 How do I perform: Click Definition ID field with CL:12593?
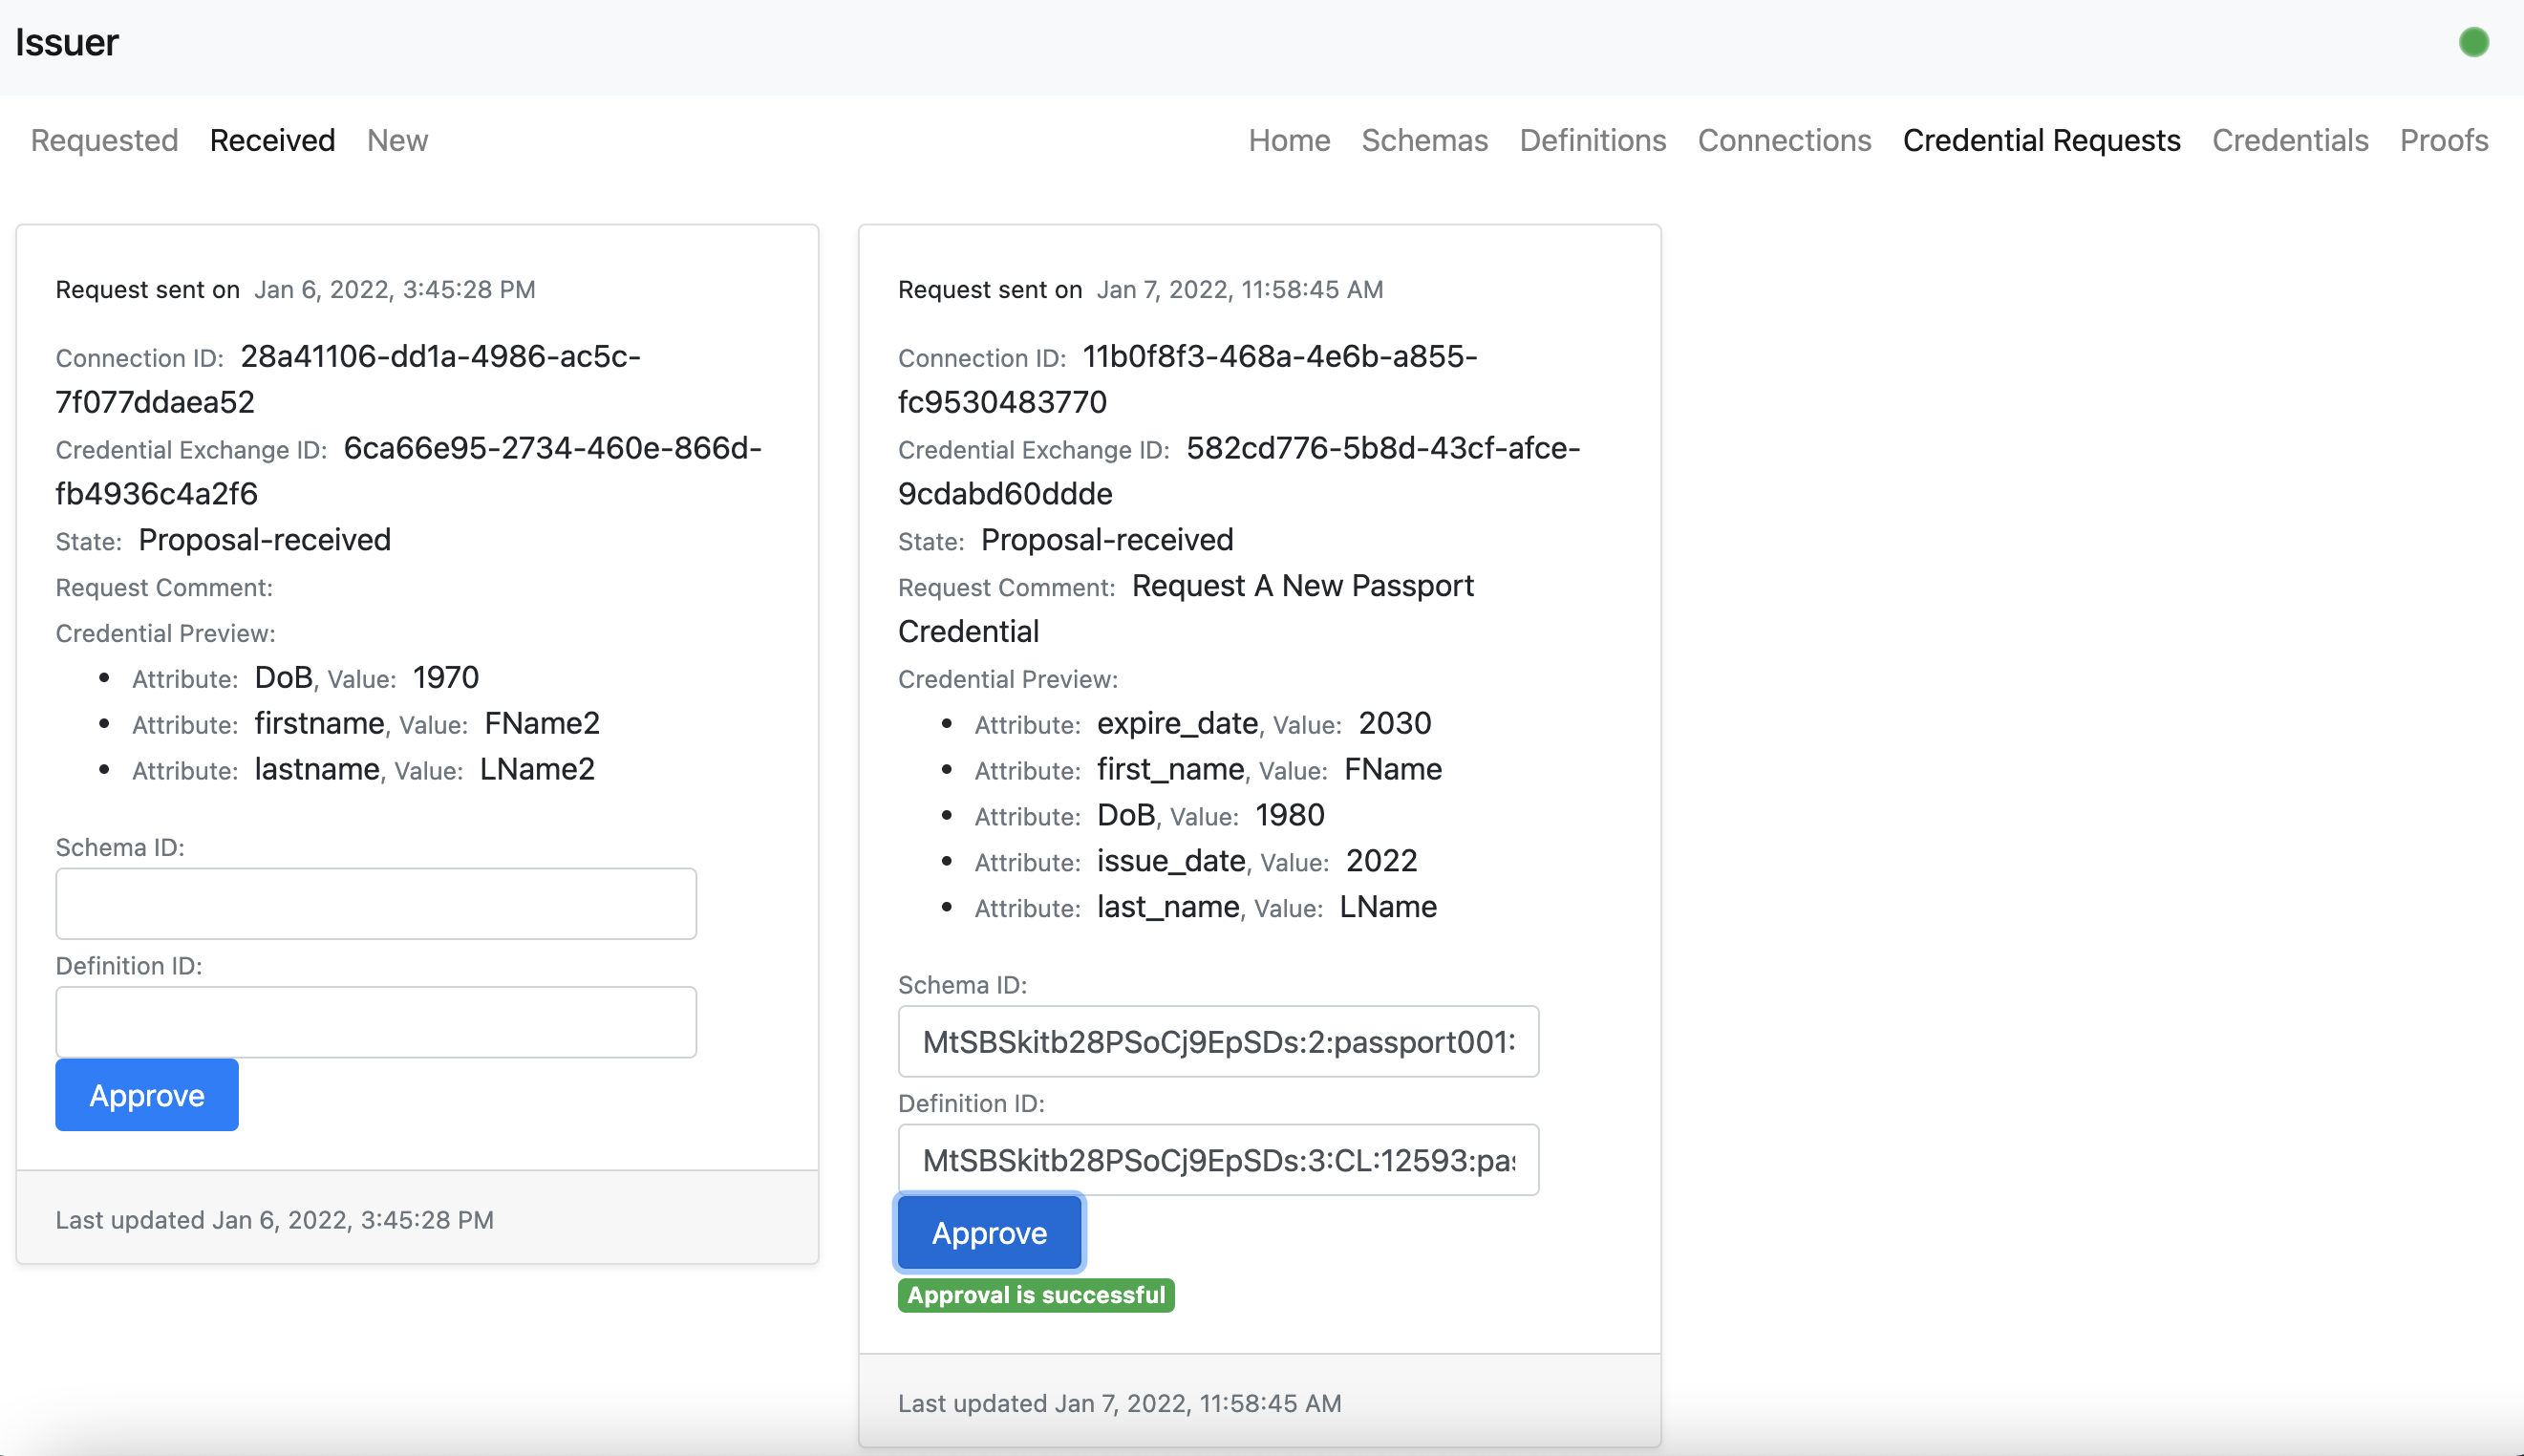pyautogui.click(x=1218, y=1160)
